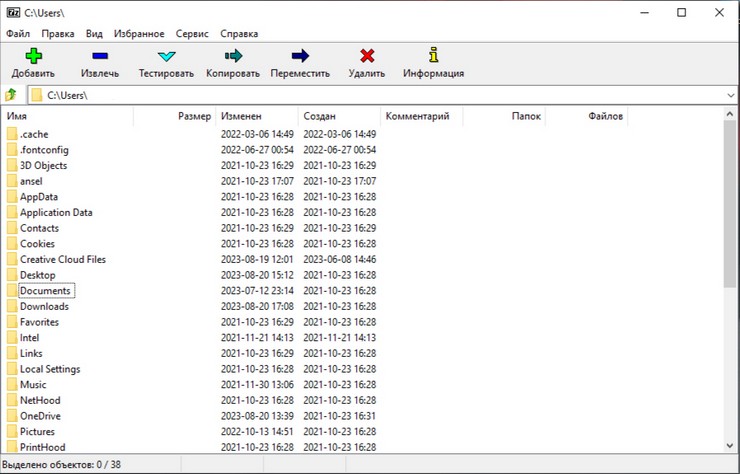740x474 pixels.
Task: Click the blue minus Извлечь icon
Action: coord(100,56)
